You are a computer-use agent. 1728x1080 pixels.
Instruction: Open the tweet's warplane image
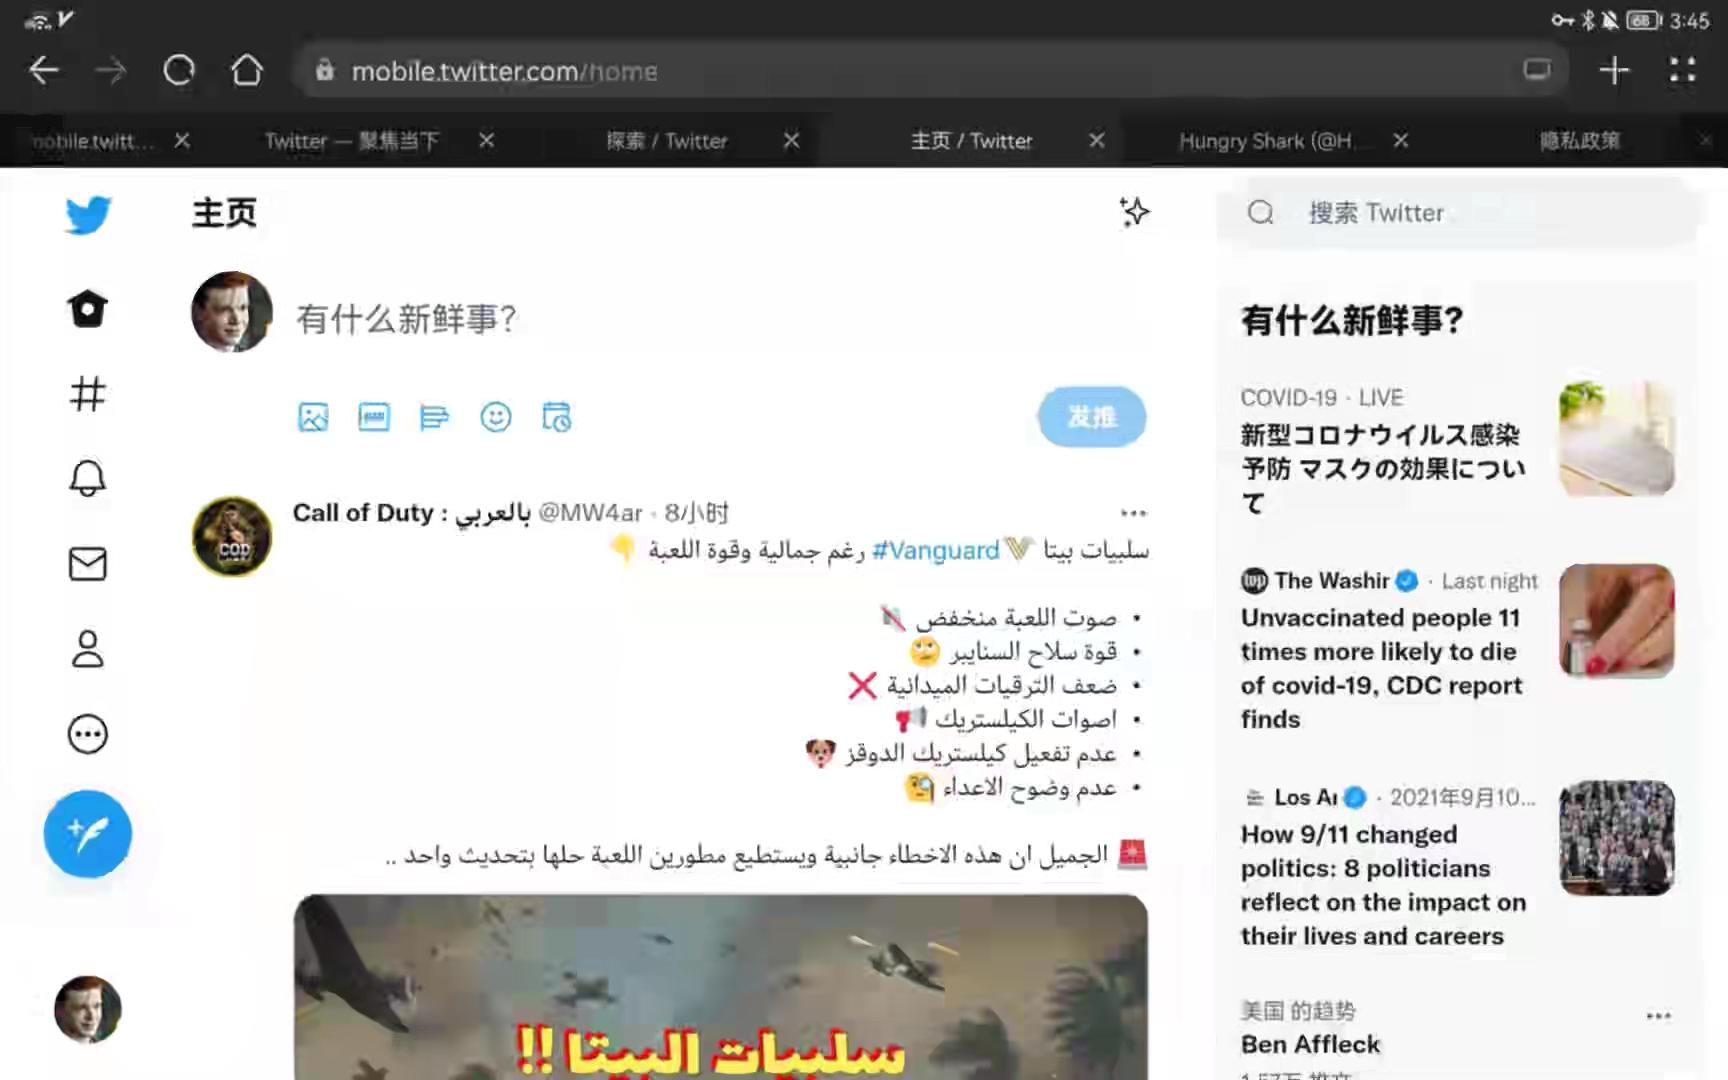[x=721, y=987]
